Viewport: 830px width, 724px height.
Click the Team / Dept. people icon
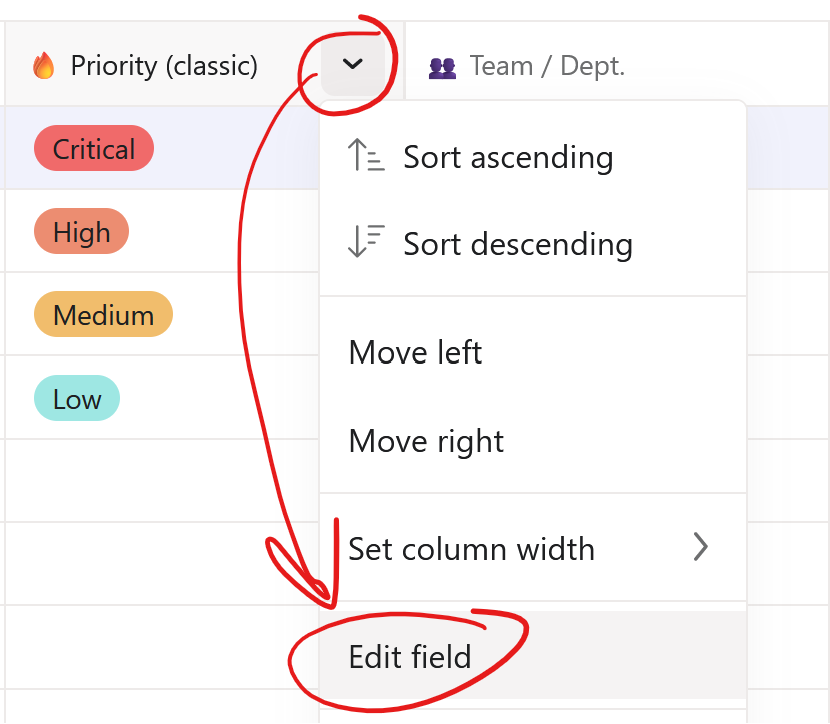pyautogui.click(x=442, y=67)
